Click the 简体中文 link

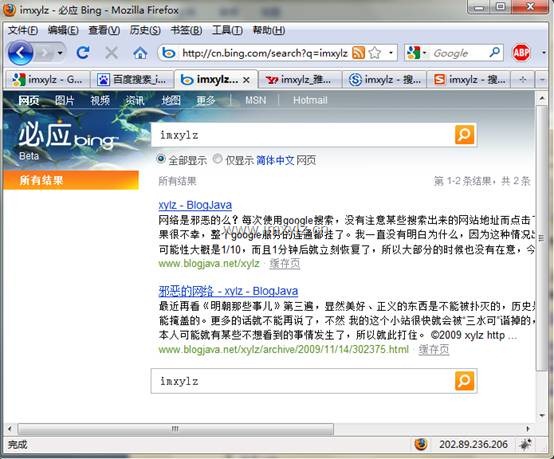[275, 160]
